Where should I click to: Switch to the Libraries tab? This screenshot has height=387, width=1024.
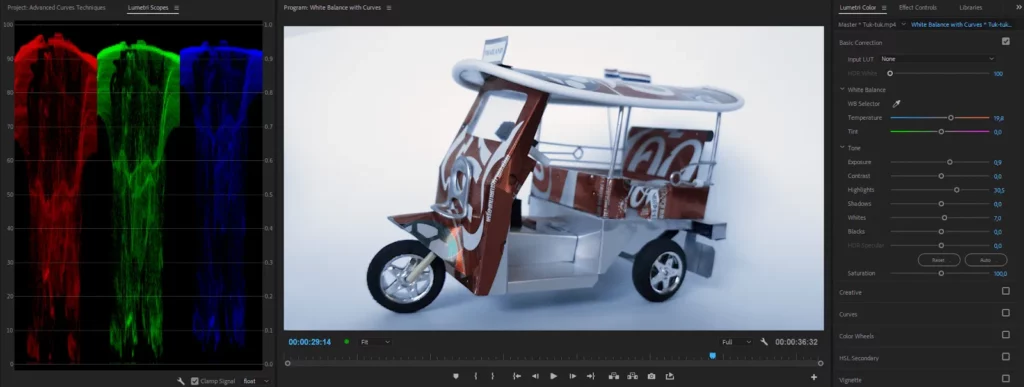point(970,8)
